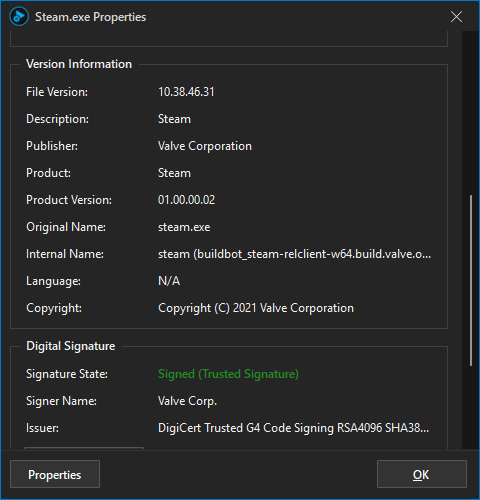Click green Signed (Trusted Signature) status
The height and width of the screenshot is (500, 480).
coord(228,374)
